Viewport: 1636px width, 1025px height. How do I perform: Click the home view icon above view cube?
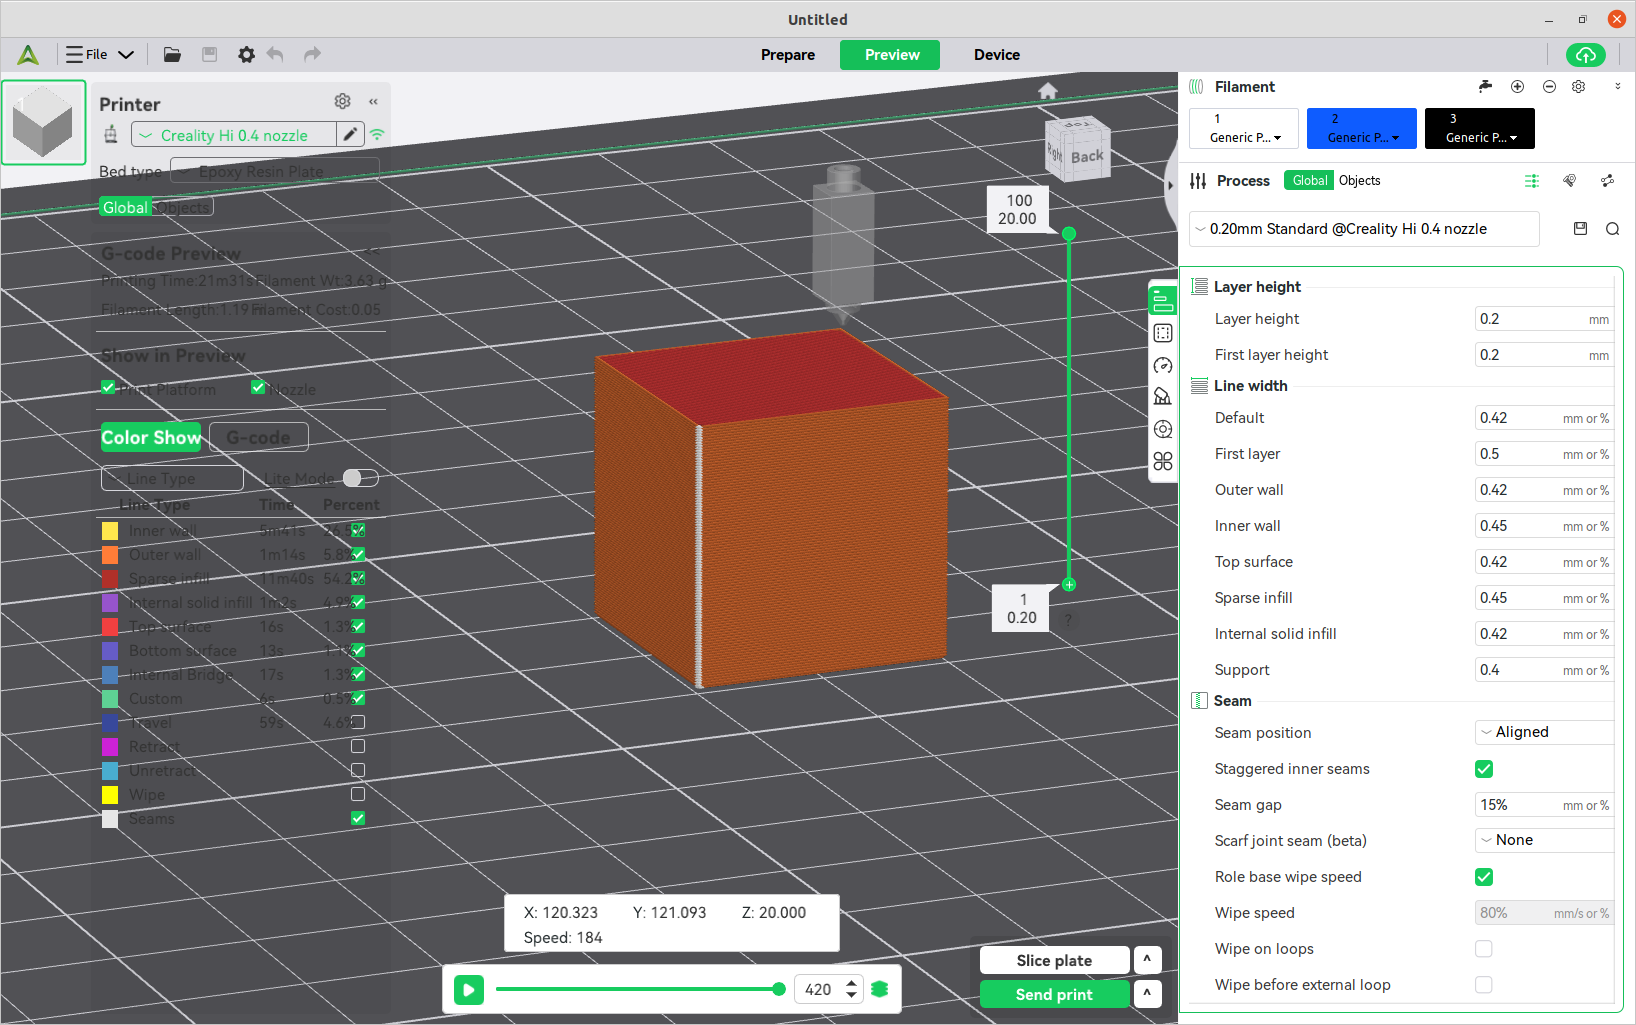point(1047,91)
